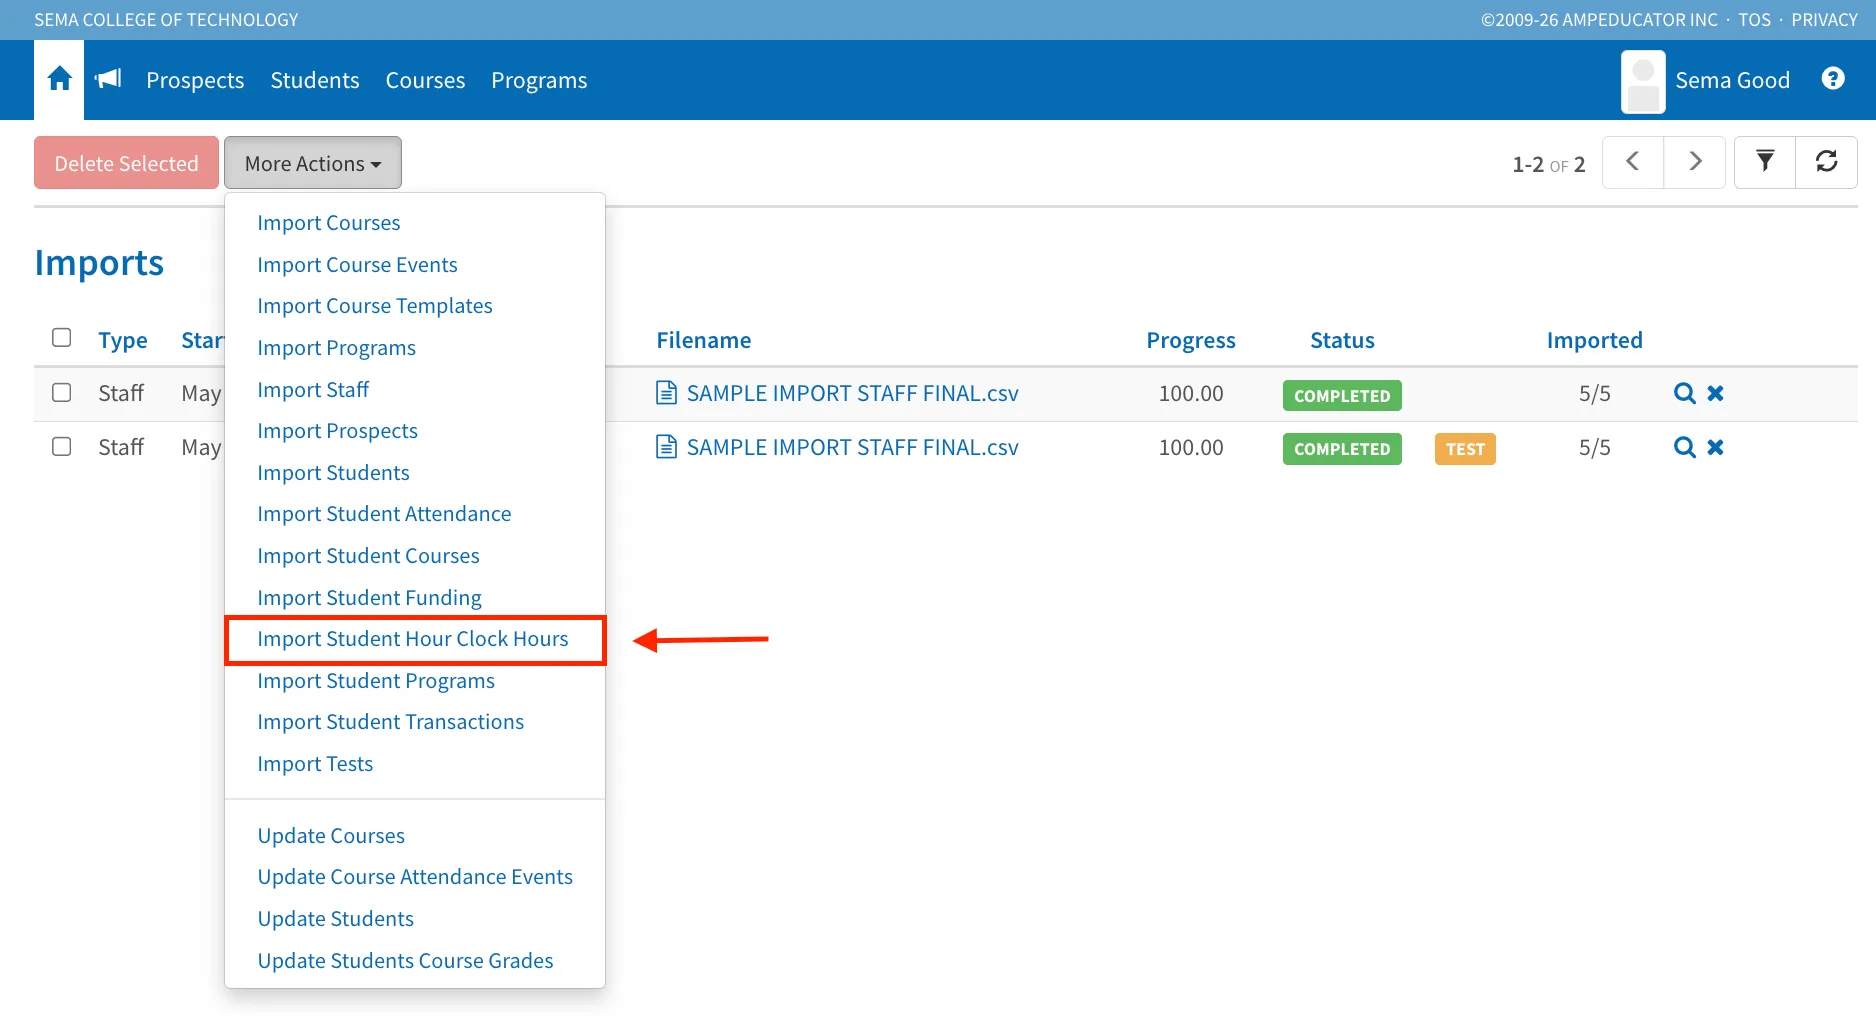
Task: Open the Prospects nav link
Action: [195, 80]
